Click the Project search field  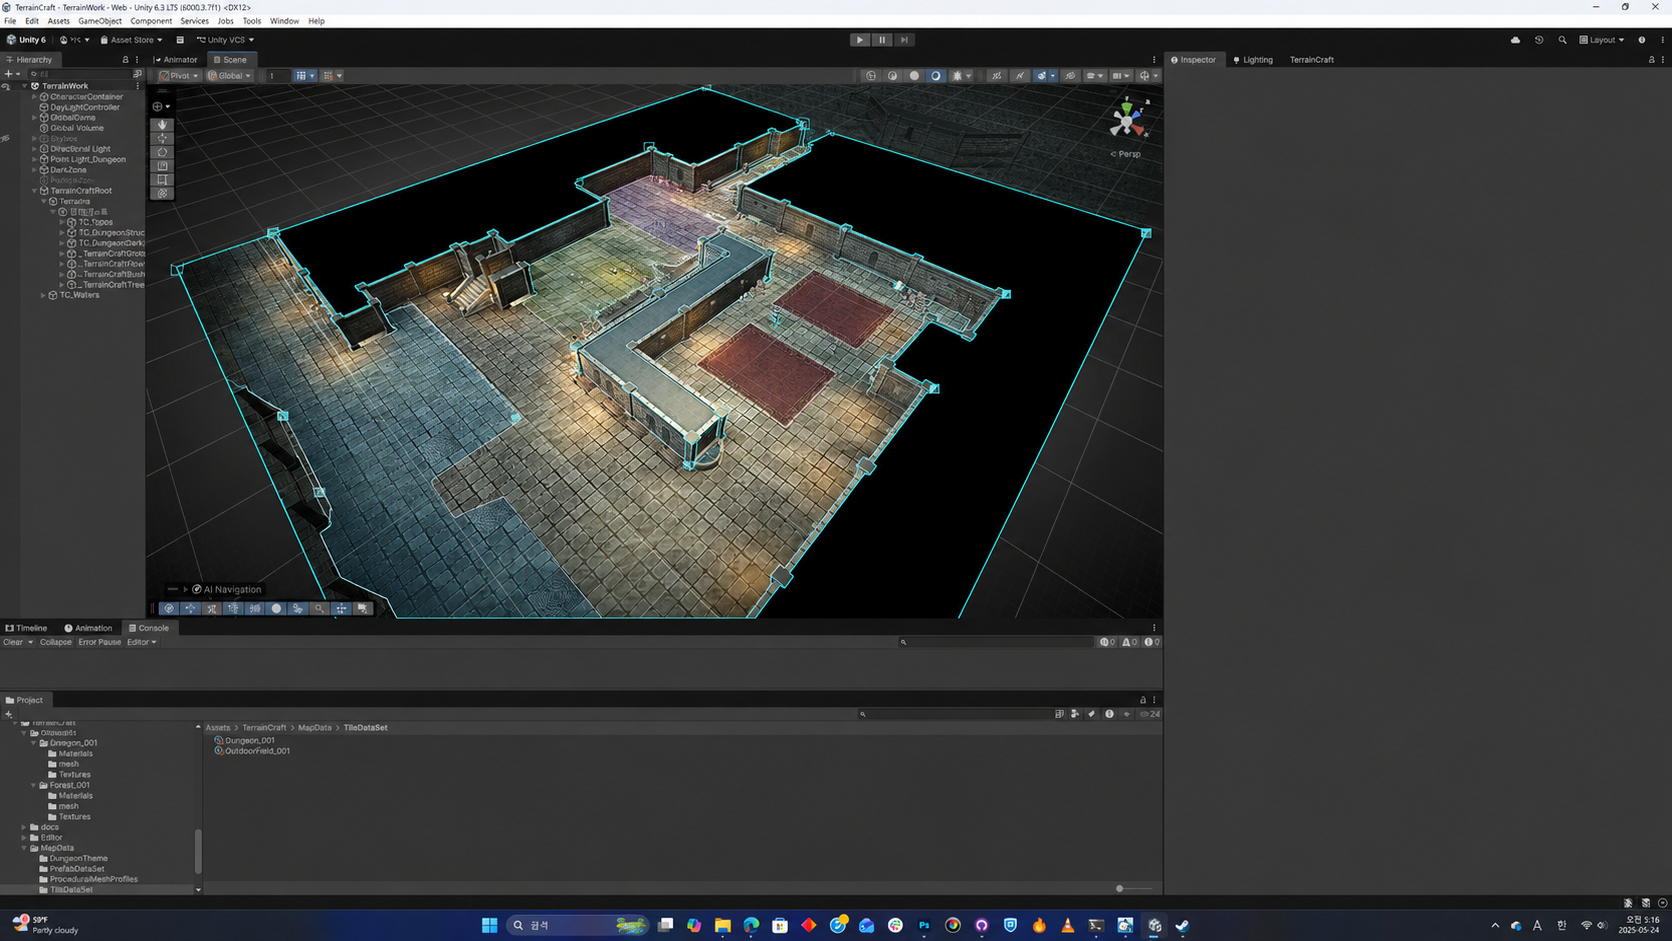point(955,714)
